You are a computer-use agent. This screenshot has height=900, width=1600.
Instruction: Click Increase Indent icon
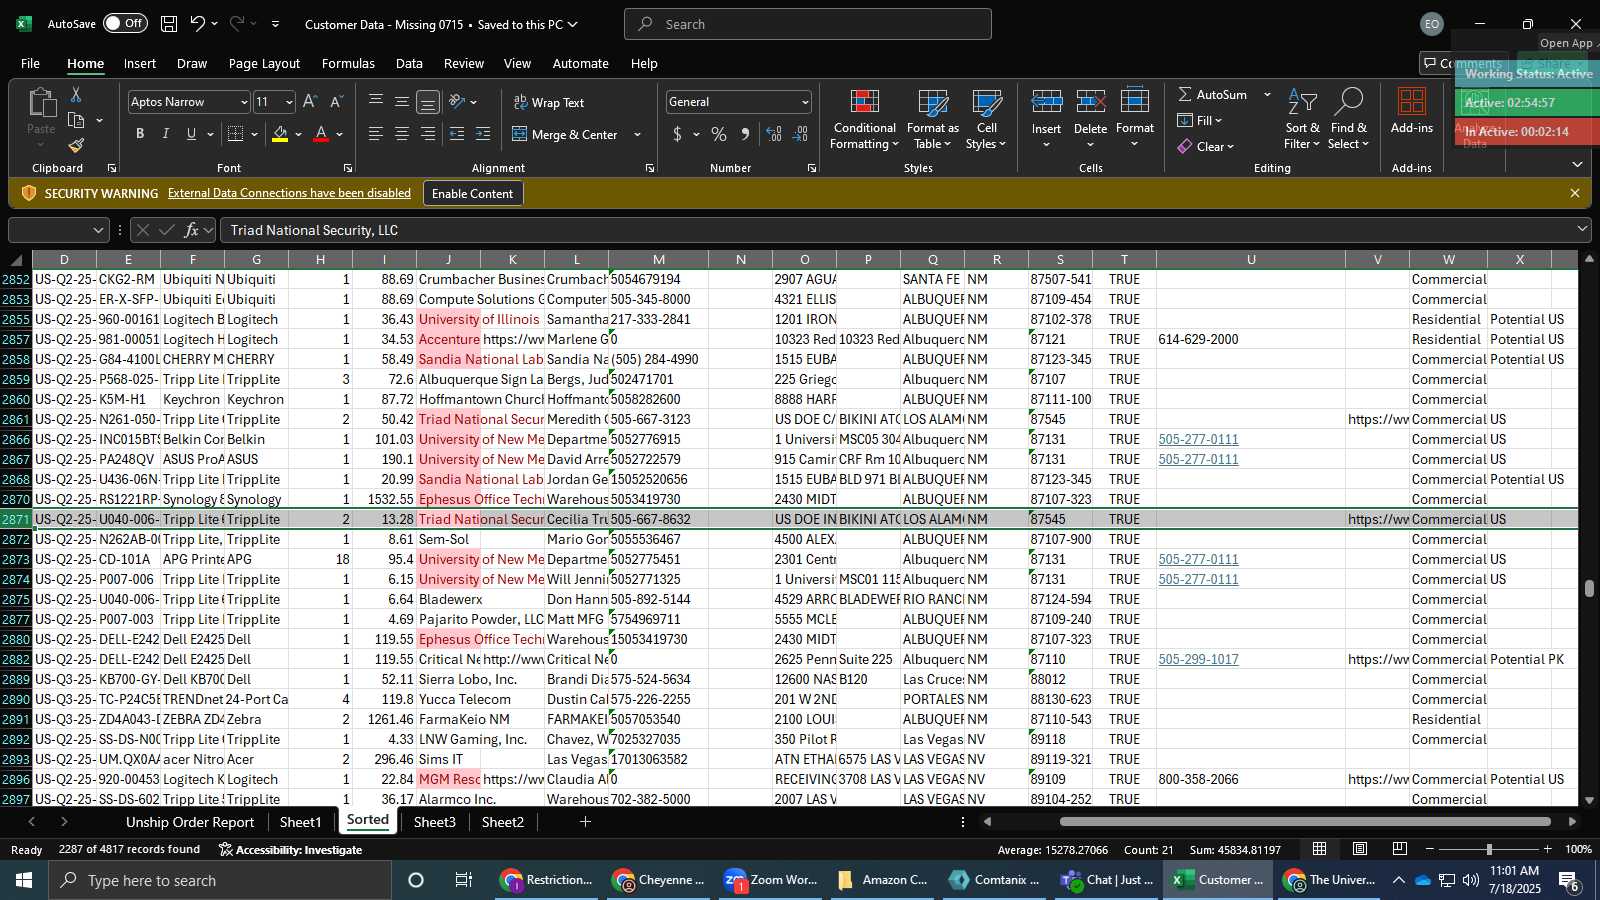(483, 134)
